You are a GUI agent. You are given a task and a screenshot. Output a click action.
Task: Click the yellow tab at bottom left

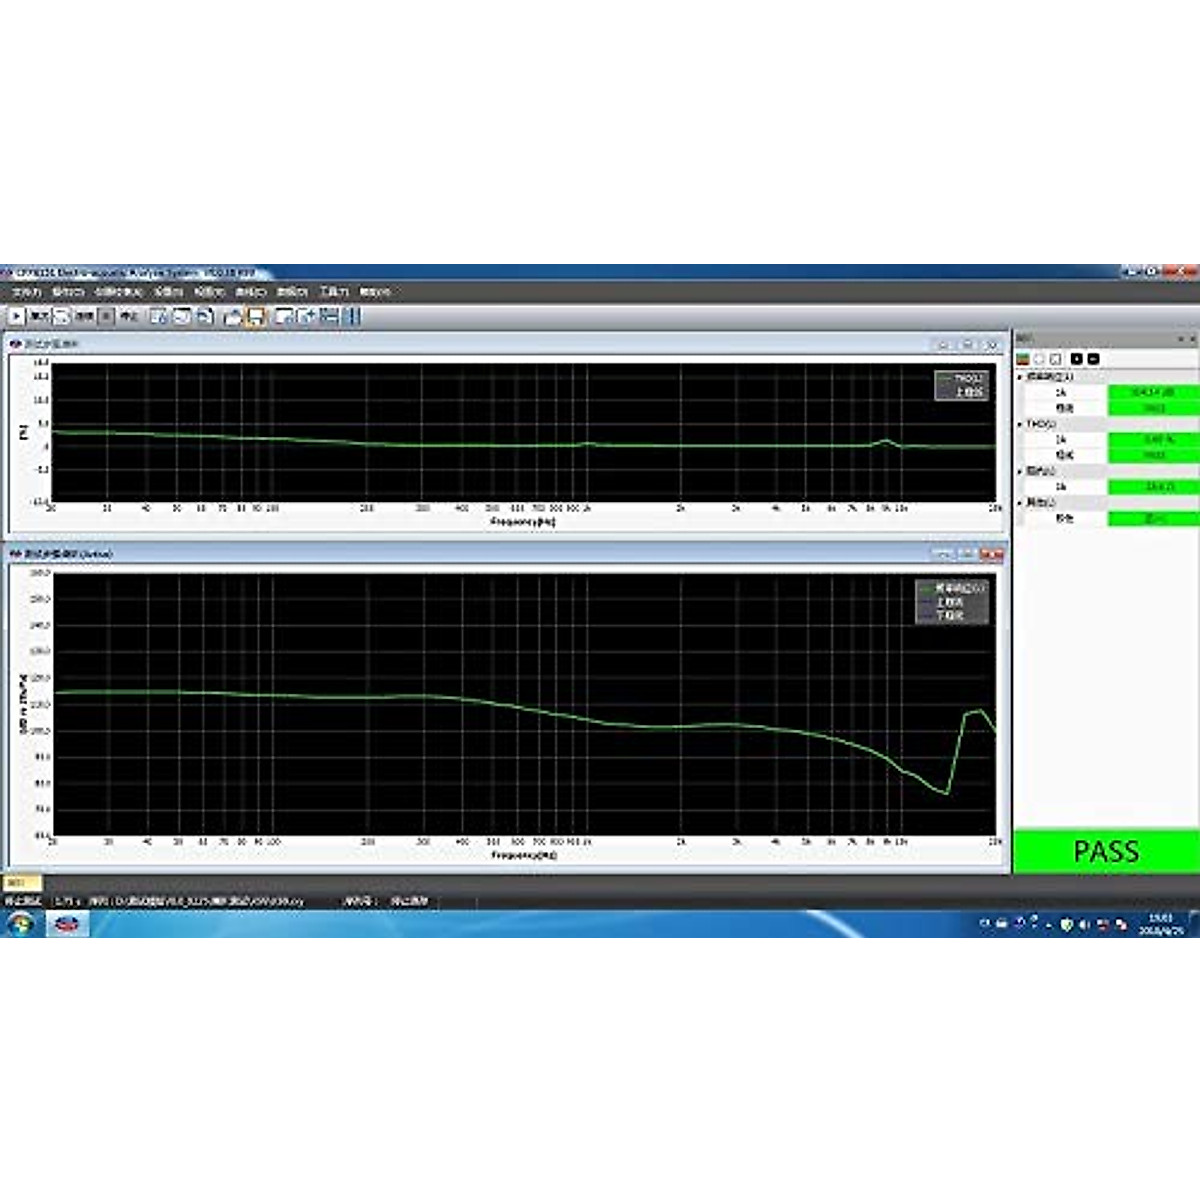pyautogui.click(x=22, y=883)
